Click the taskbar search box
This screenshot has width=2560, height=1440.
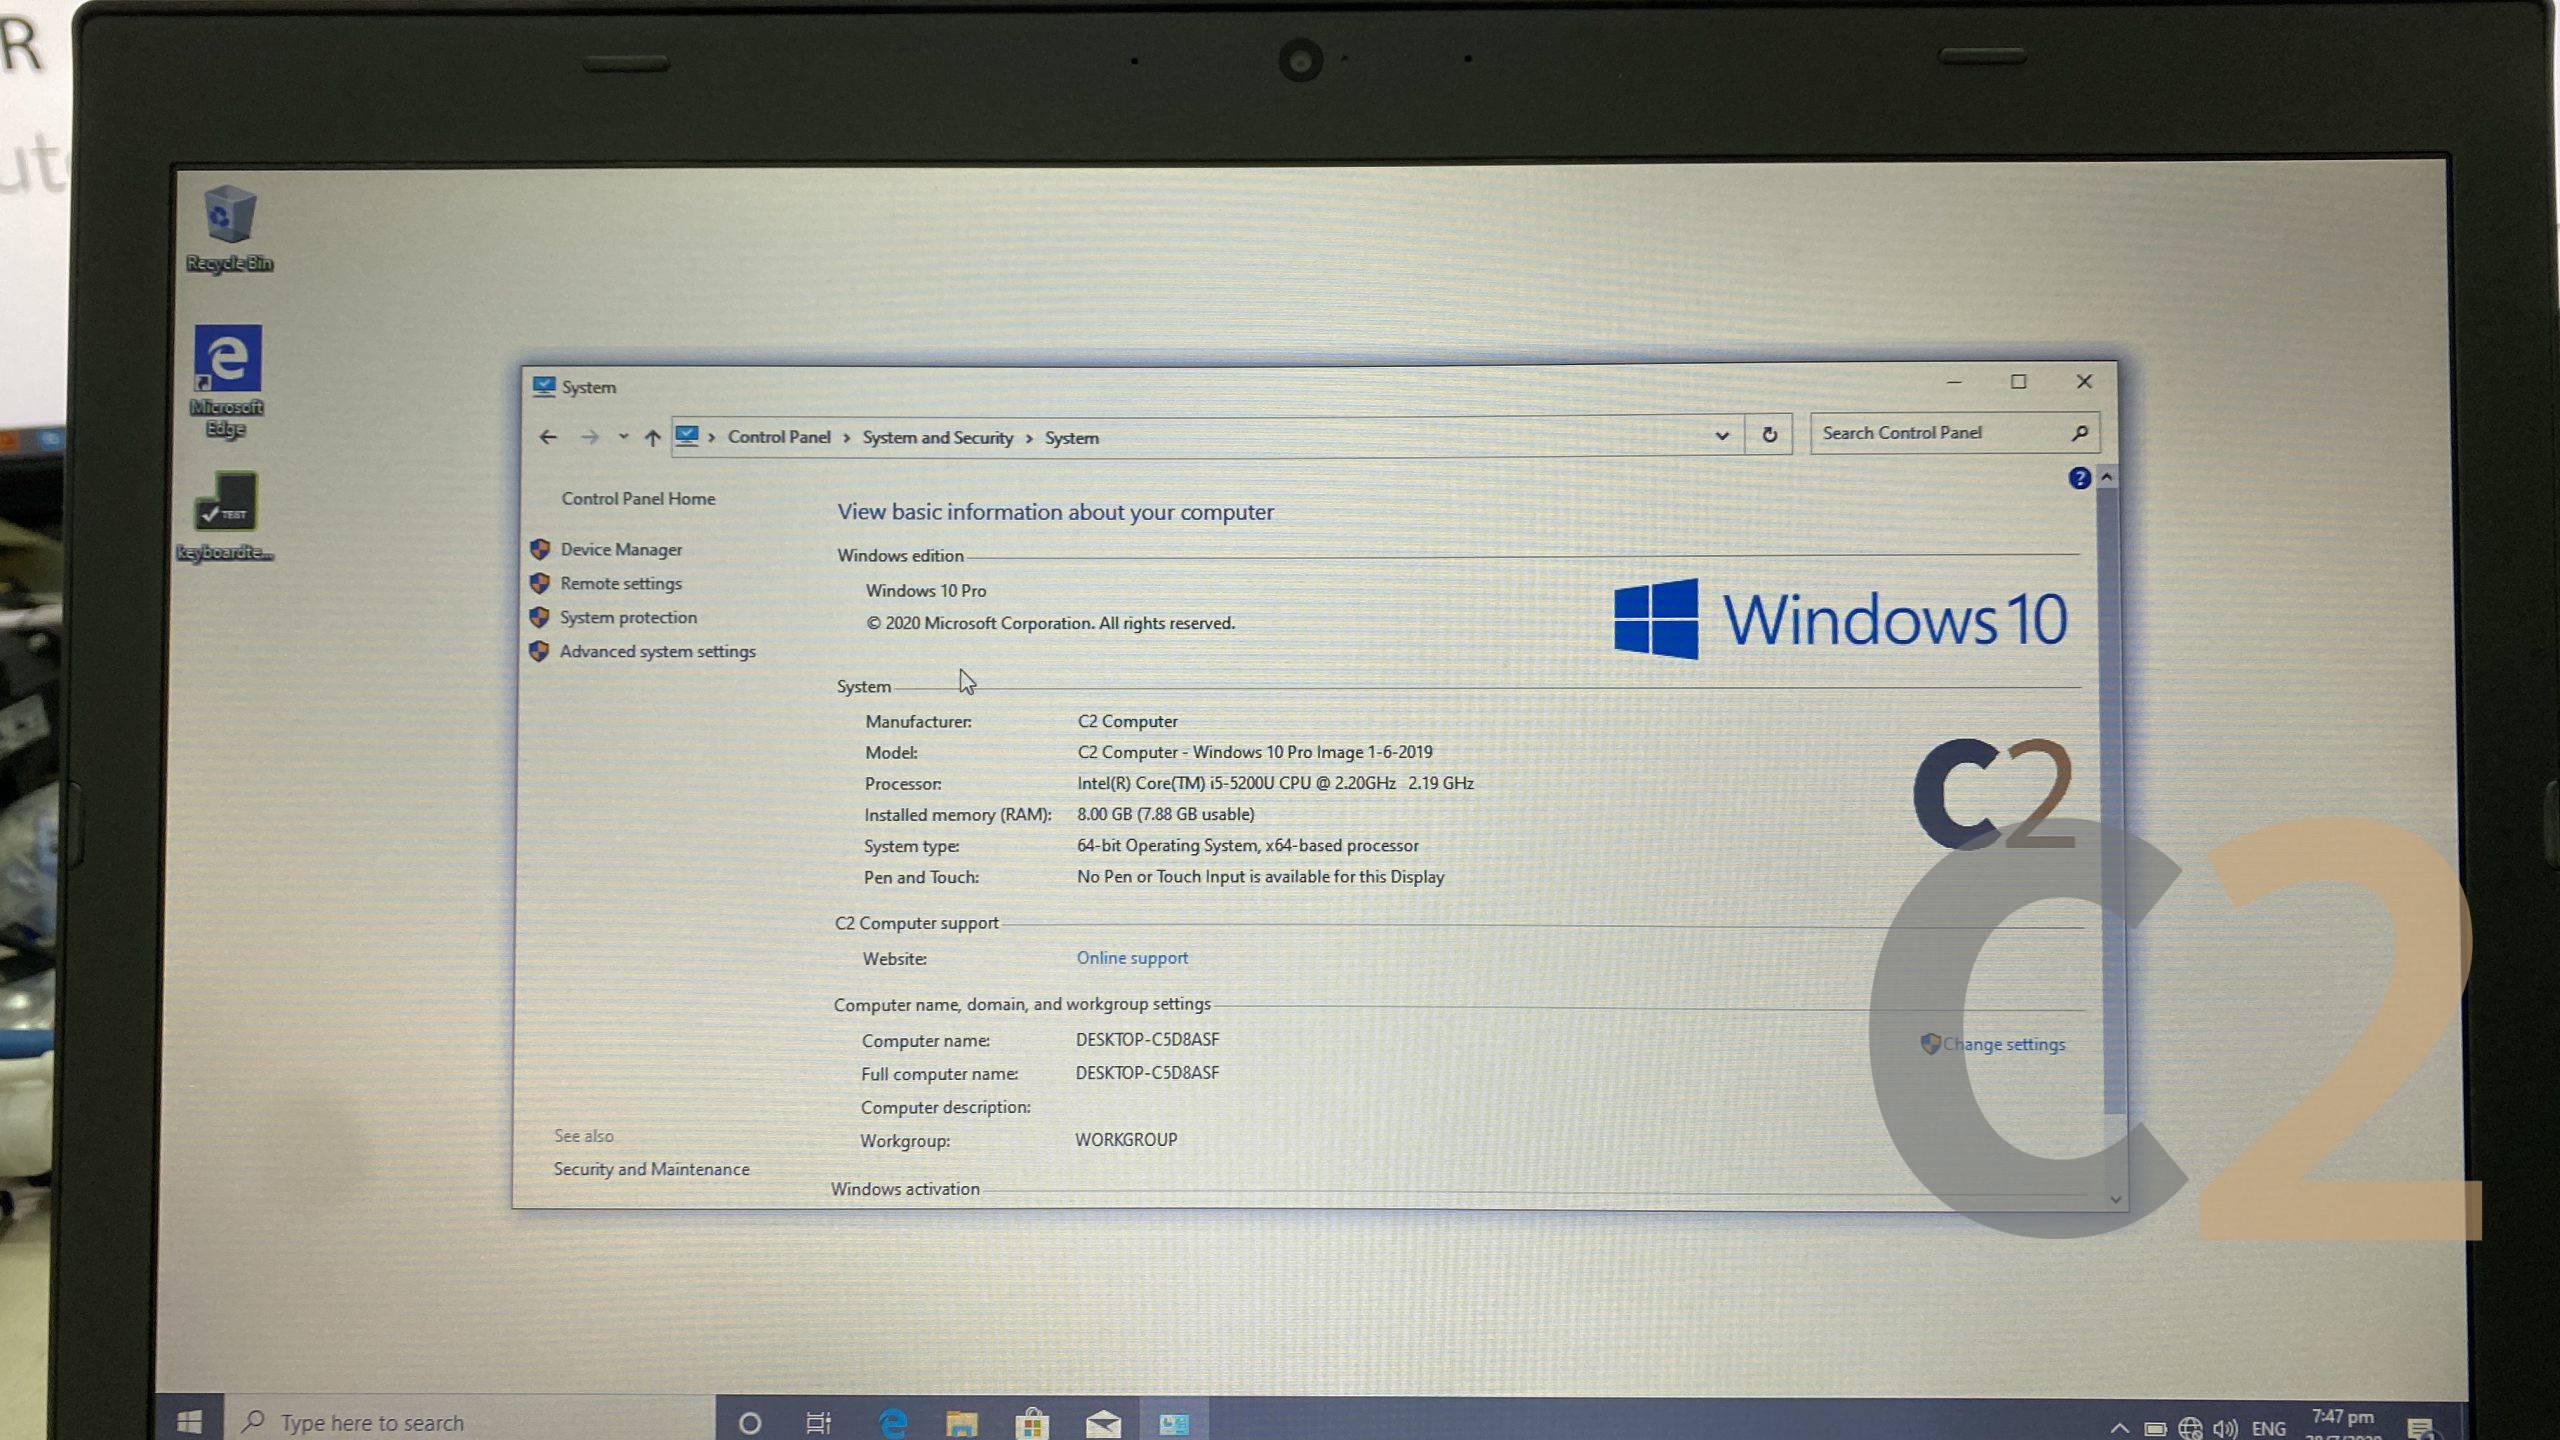[469, 1421]
